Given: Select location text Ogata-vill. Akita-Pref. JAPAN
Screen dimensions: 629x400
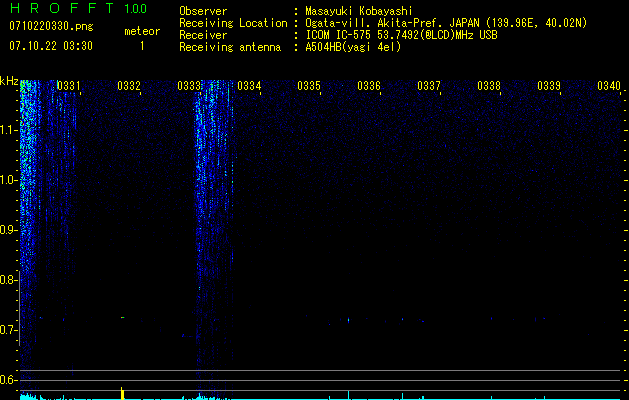Looking at the screenshot, I should pyautogui.click(x=392, y=23).
